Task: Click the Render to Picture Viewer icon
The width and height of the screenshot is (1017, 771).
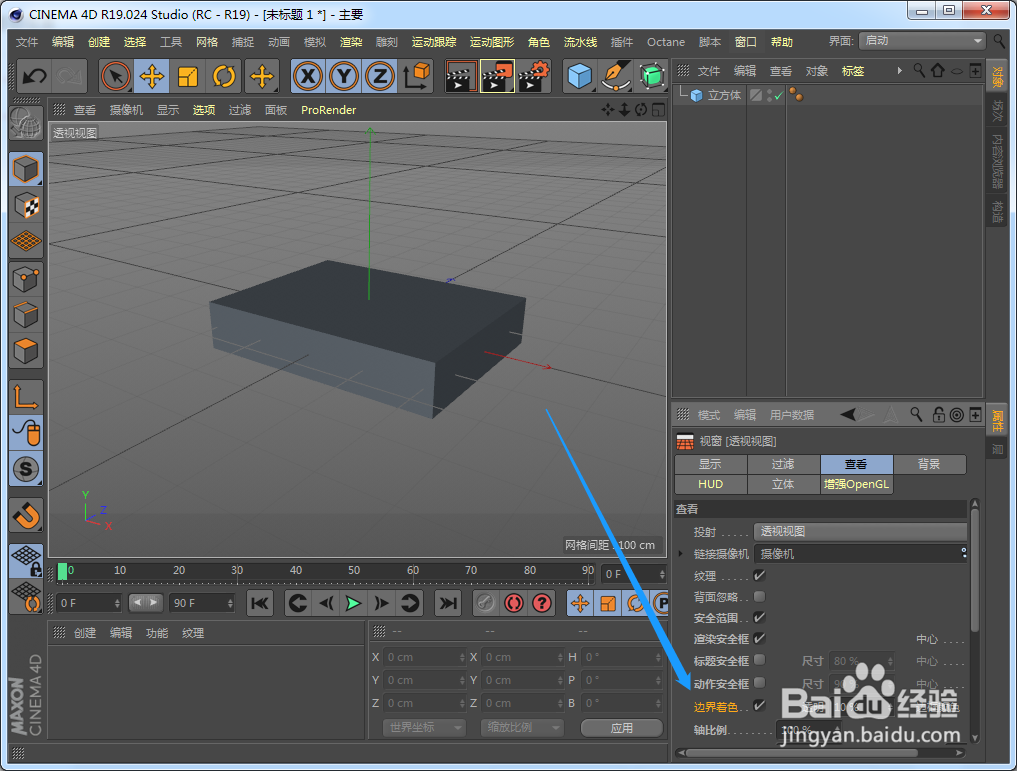Action: pos(497,76)
